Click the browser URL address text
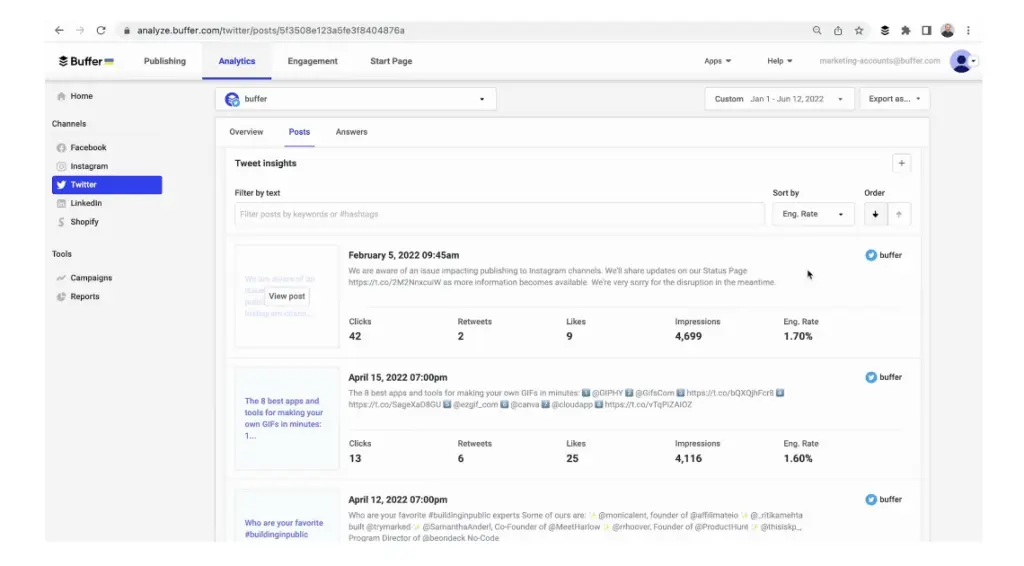The image size is (1024, 566). pyautogui.click(x=270, y=31)
